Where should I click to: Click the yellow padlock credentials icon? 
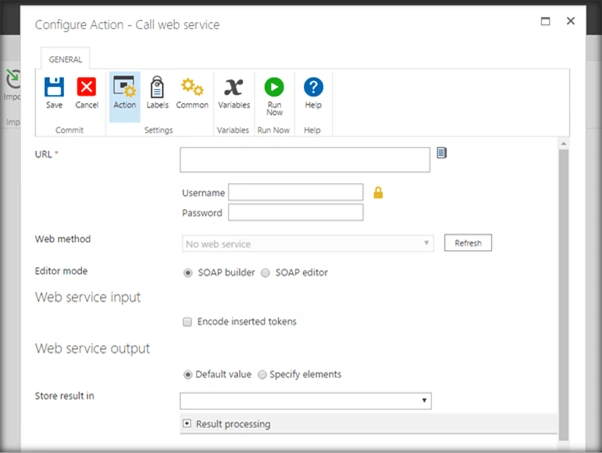pyautogui.click(x=378, y=192)
